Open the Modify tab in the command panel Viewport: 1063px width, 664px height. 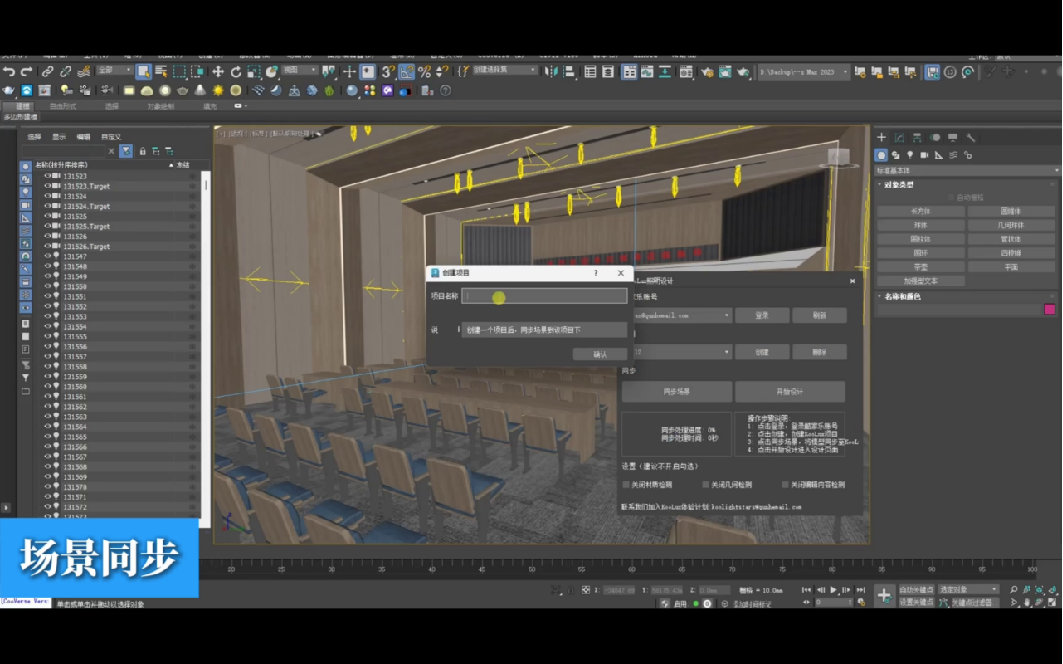(899, 138)
